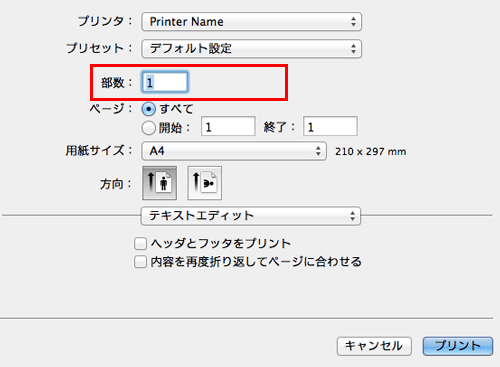
Task: Open the プリンタ Printer Name dropdown
Action: [251, 22]
